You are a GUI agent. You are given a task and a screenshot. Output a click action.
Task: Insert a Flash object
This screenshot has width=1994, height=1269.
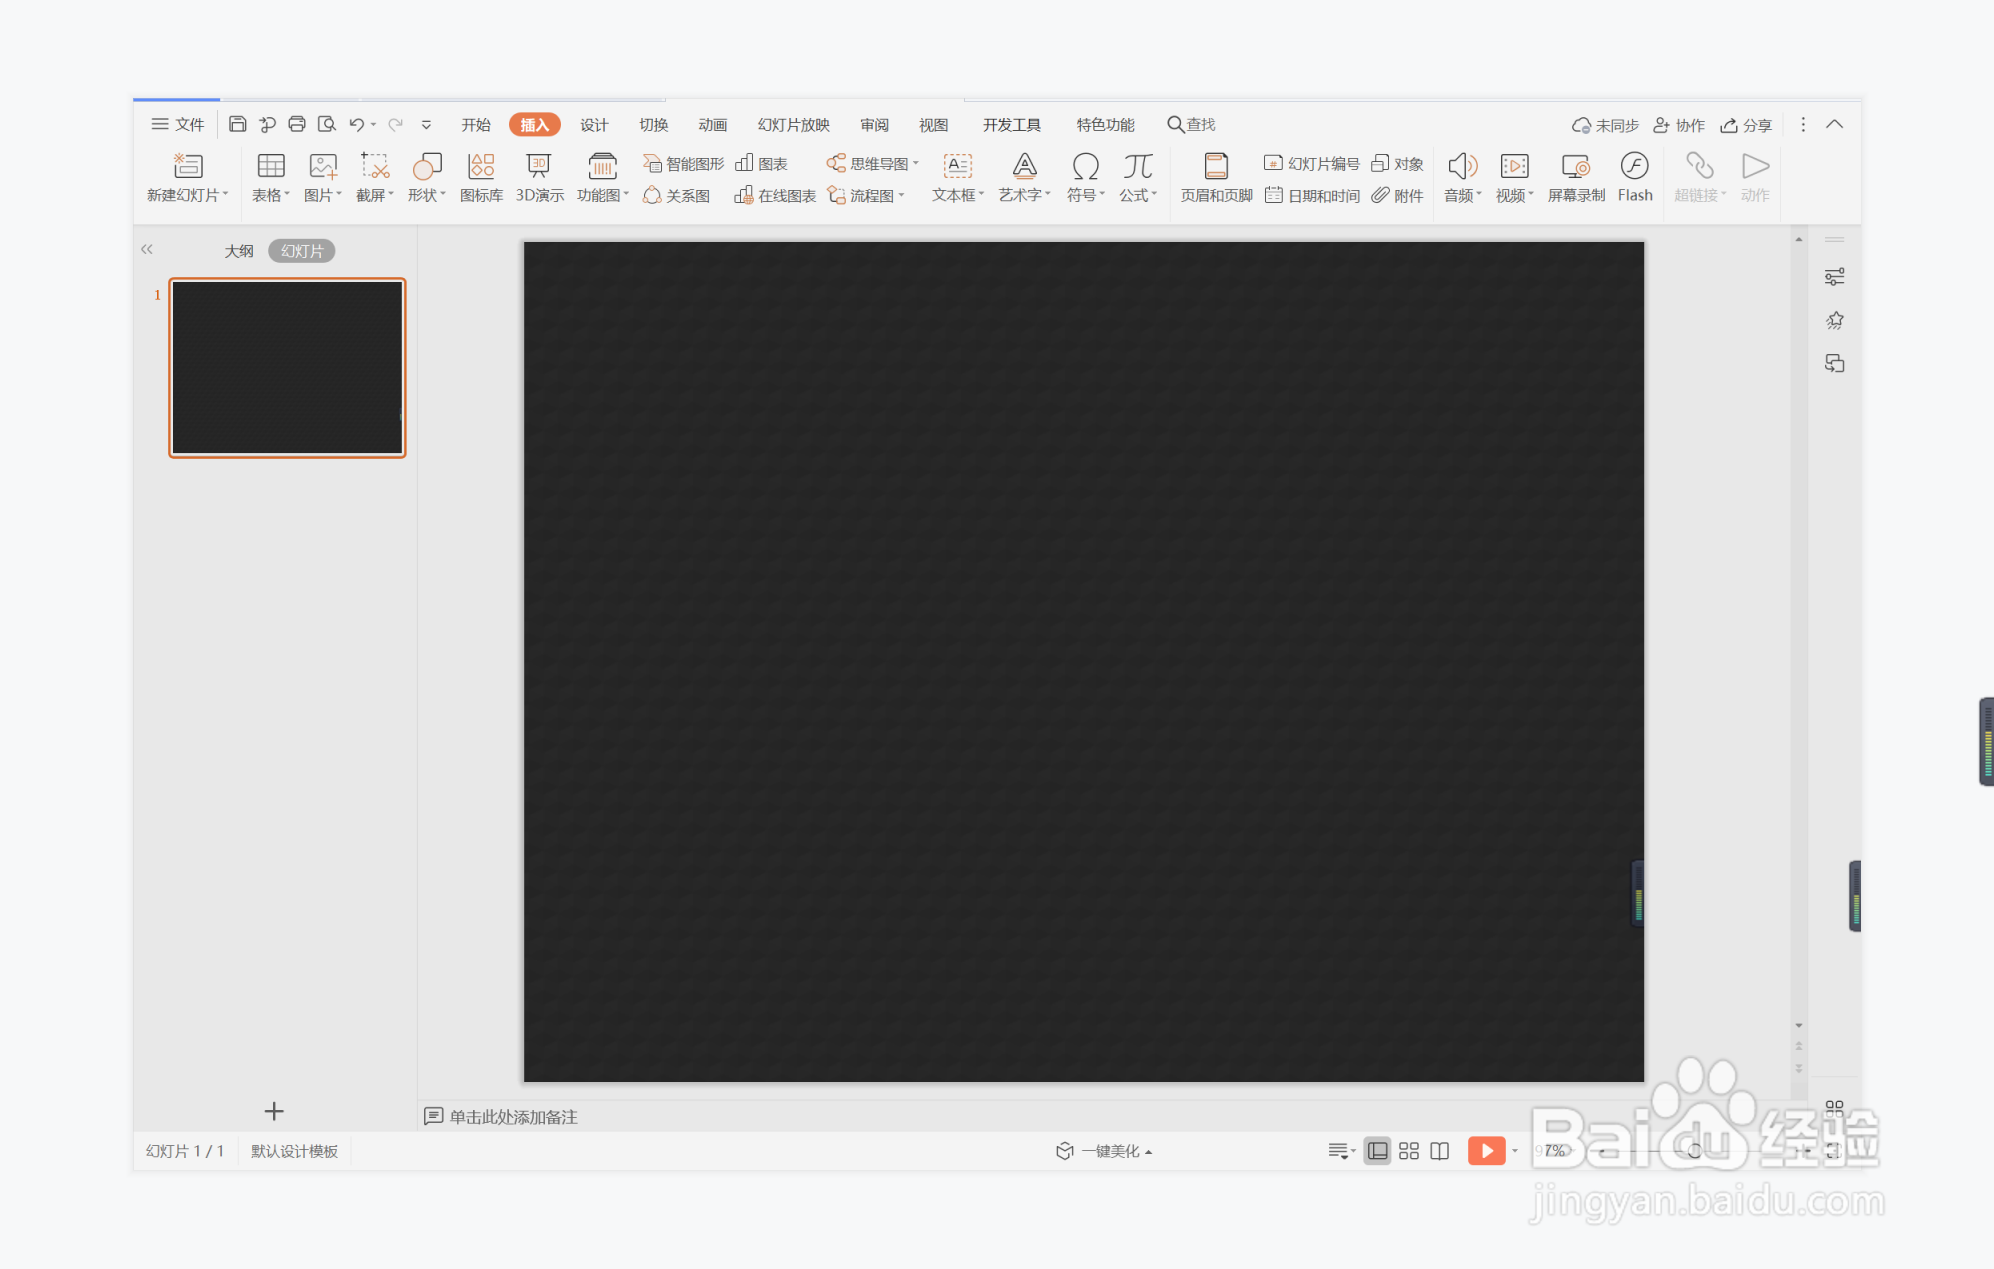1635,177
